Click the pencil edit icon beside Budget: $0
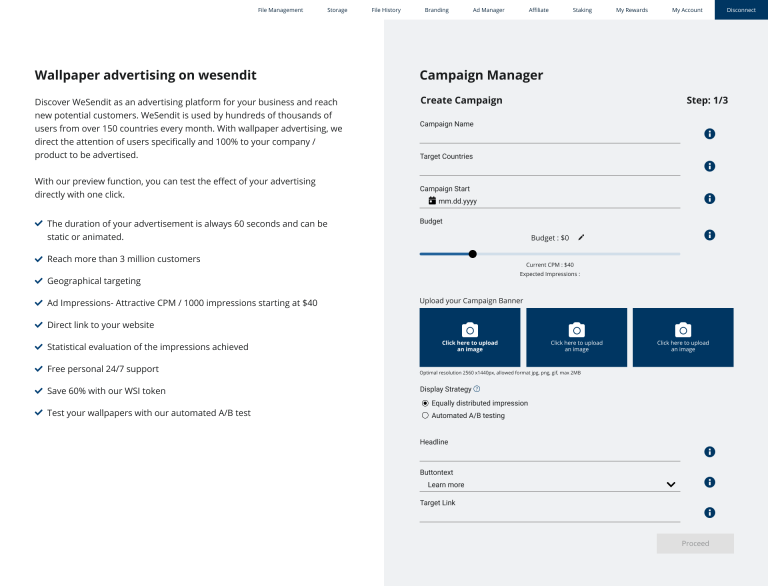768x586 pixels. [x=581, y=238]
